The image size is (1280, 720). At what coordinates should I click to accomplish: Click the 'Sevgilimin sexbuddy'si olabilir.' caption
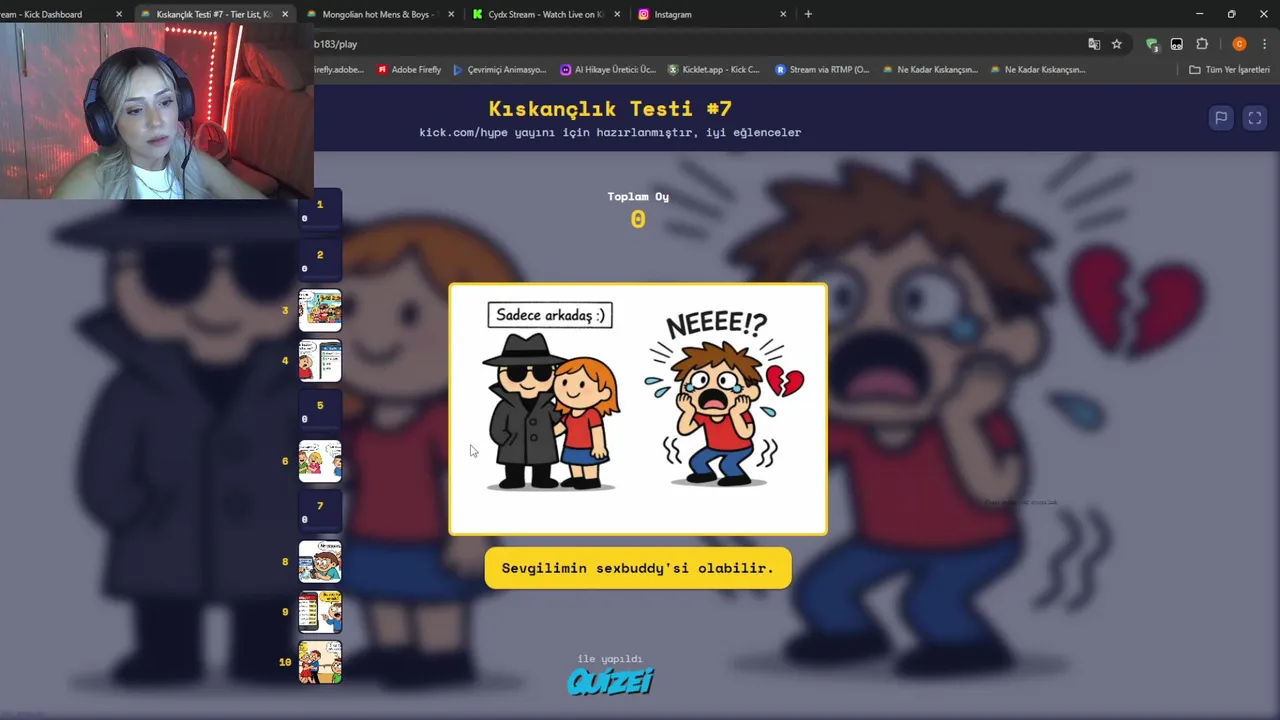638,568
